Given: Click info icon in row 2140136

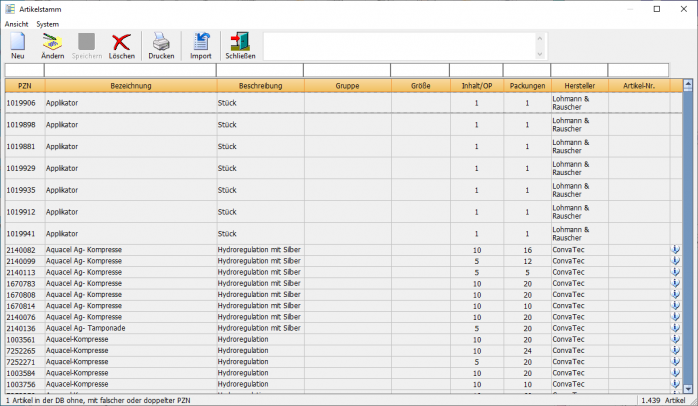Looking at the screenshot, I should 675,328.
